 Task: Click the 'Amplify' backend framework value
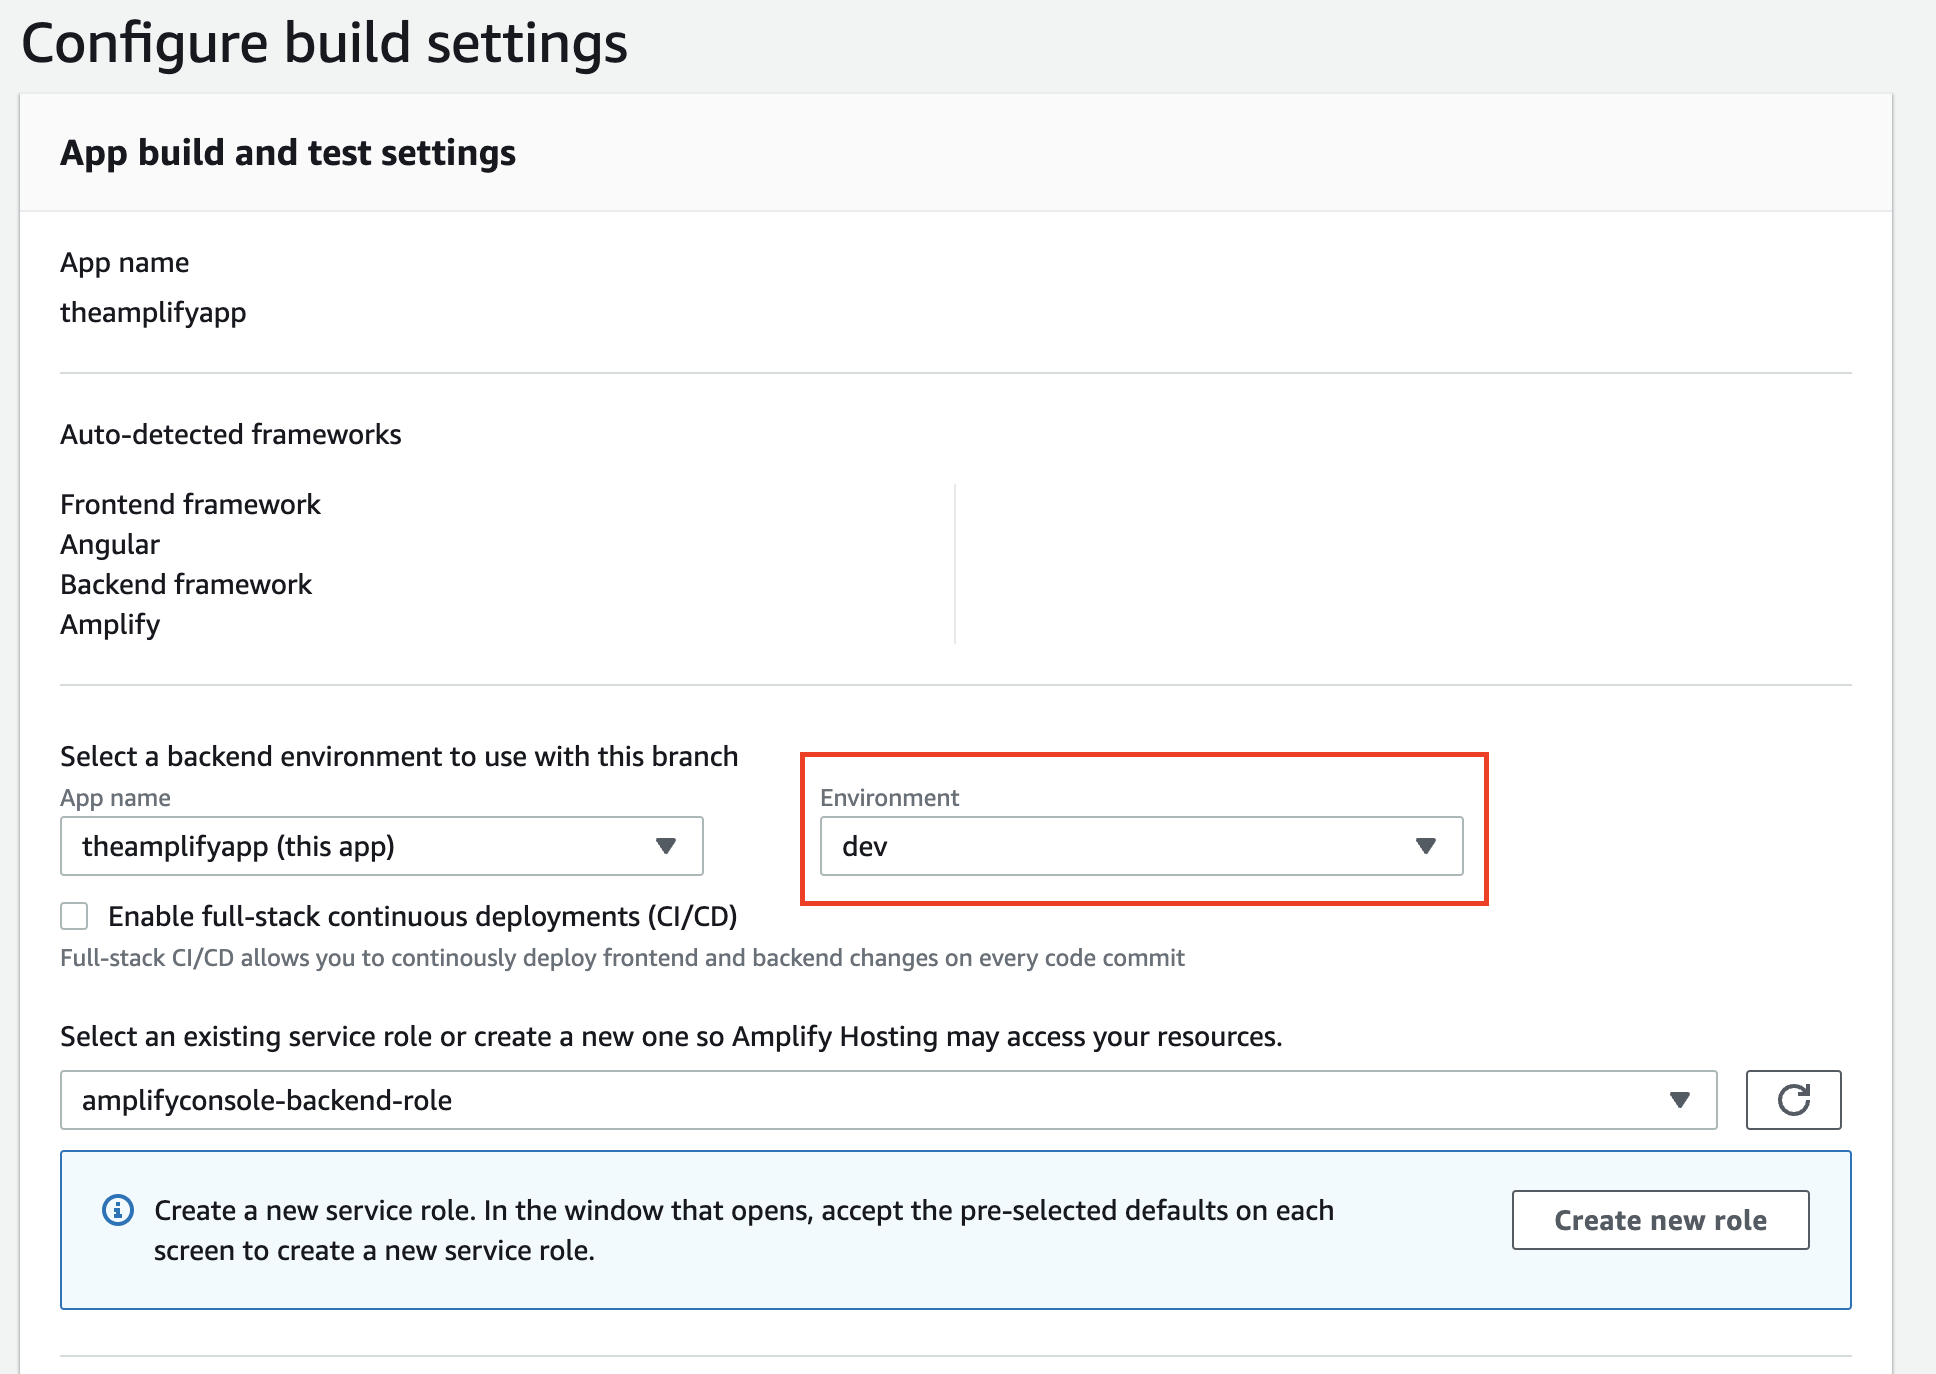tap(110, 624)
